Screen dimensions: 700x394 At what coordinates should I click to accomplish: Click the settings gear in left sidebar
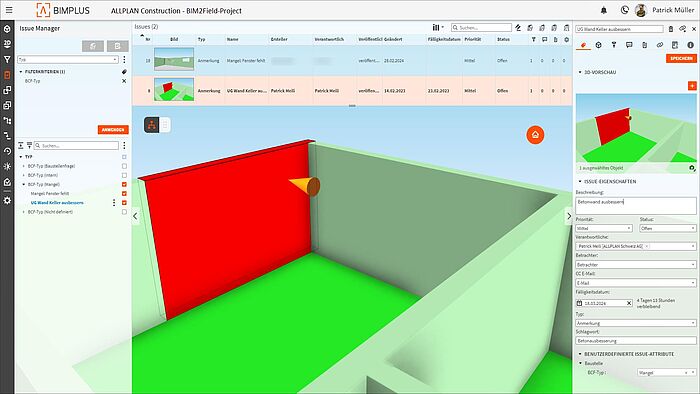(x=7, y=200)
